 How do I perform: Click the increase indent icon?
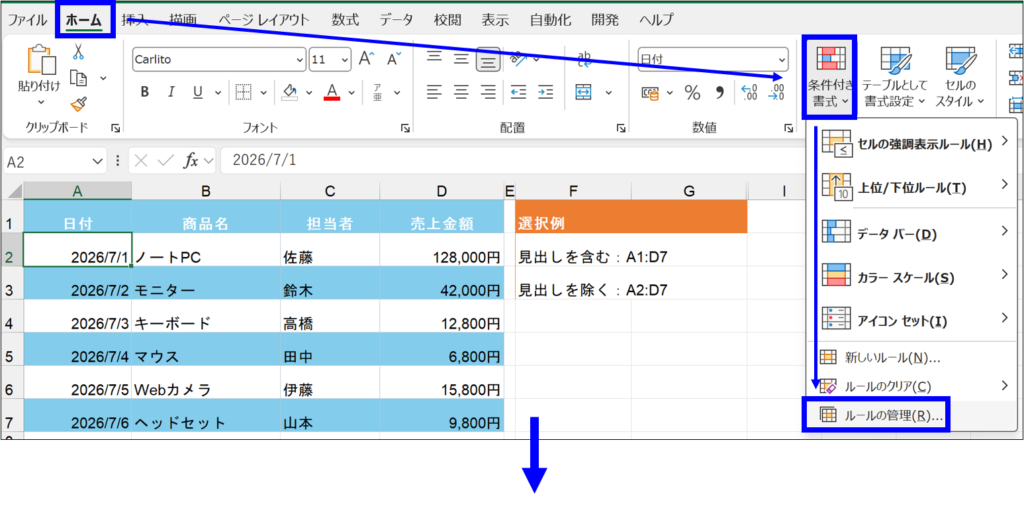tap(545, 92)
